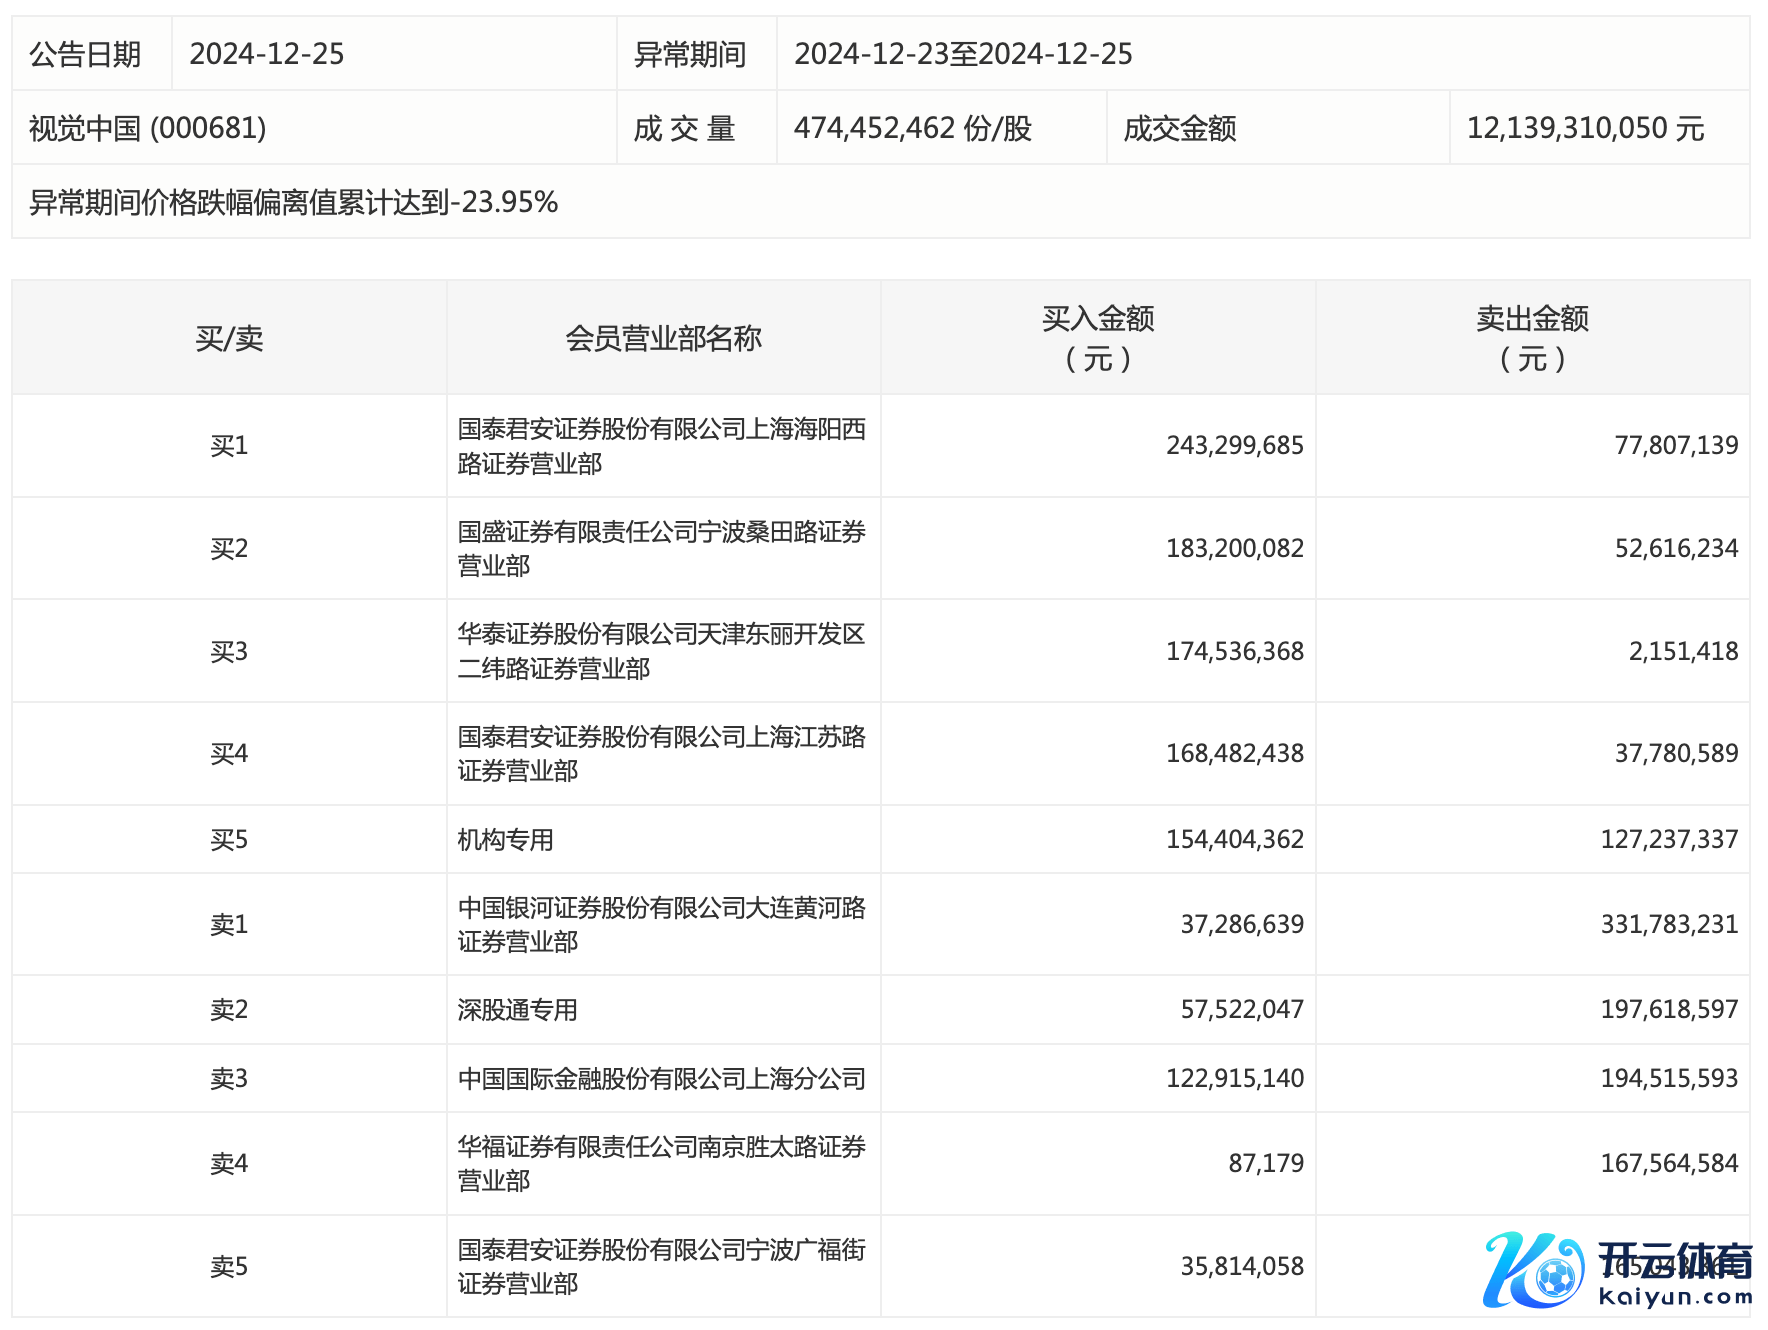The image size is (1768, 1330).
Task: Click the 买1 row label
Action: pos(229,446)
